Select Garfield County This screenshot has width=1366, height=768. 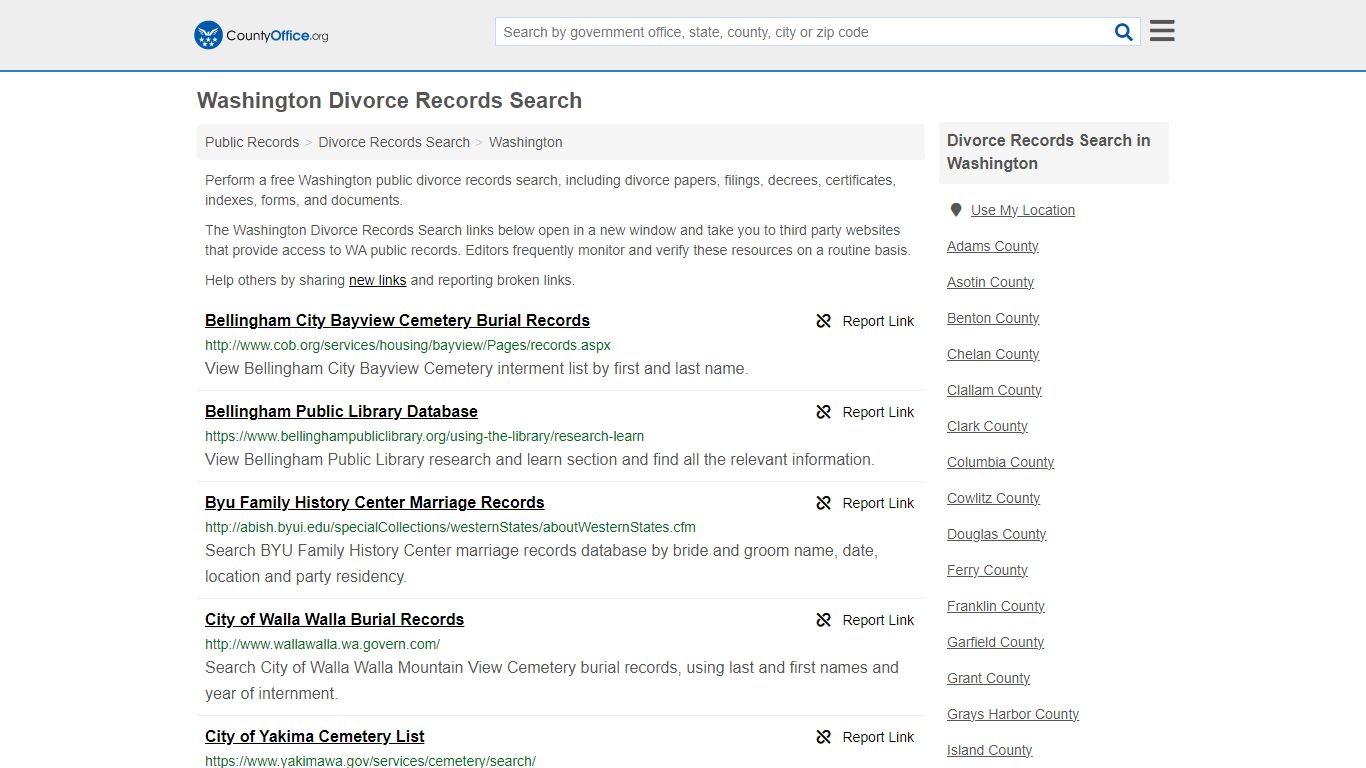pyautogui.click(x=996, y=642)
